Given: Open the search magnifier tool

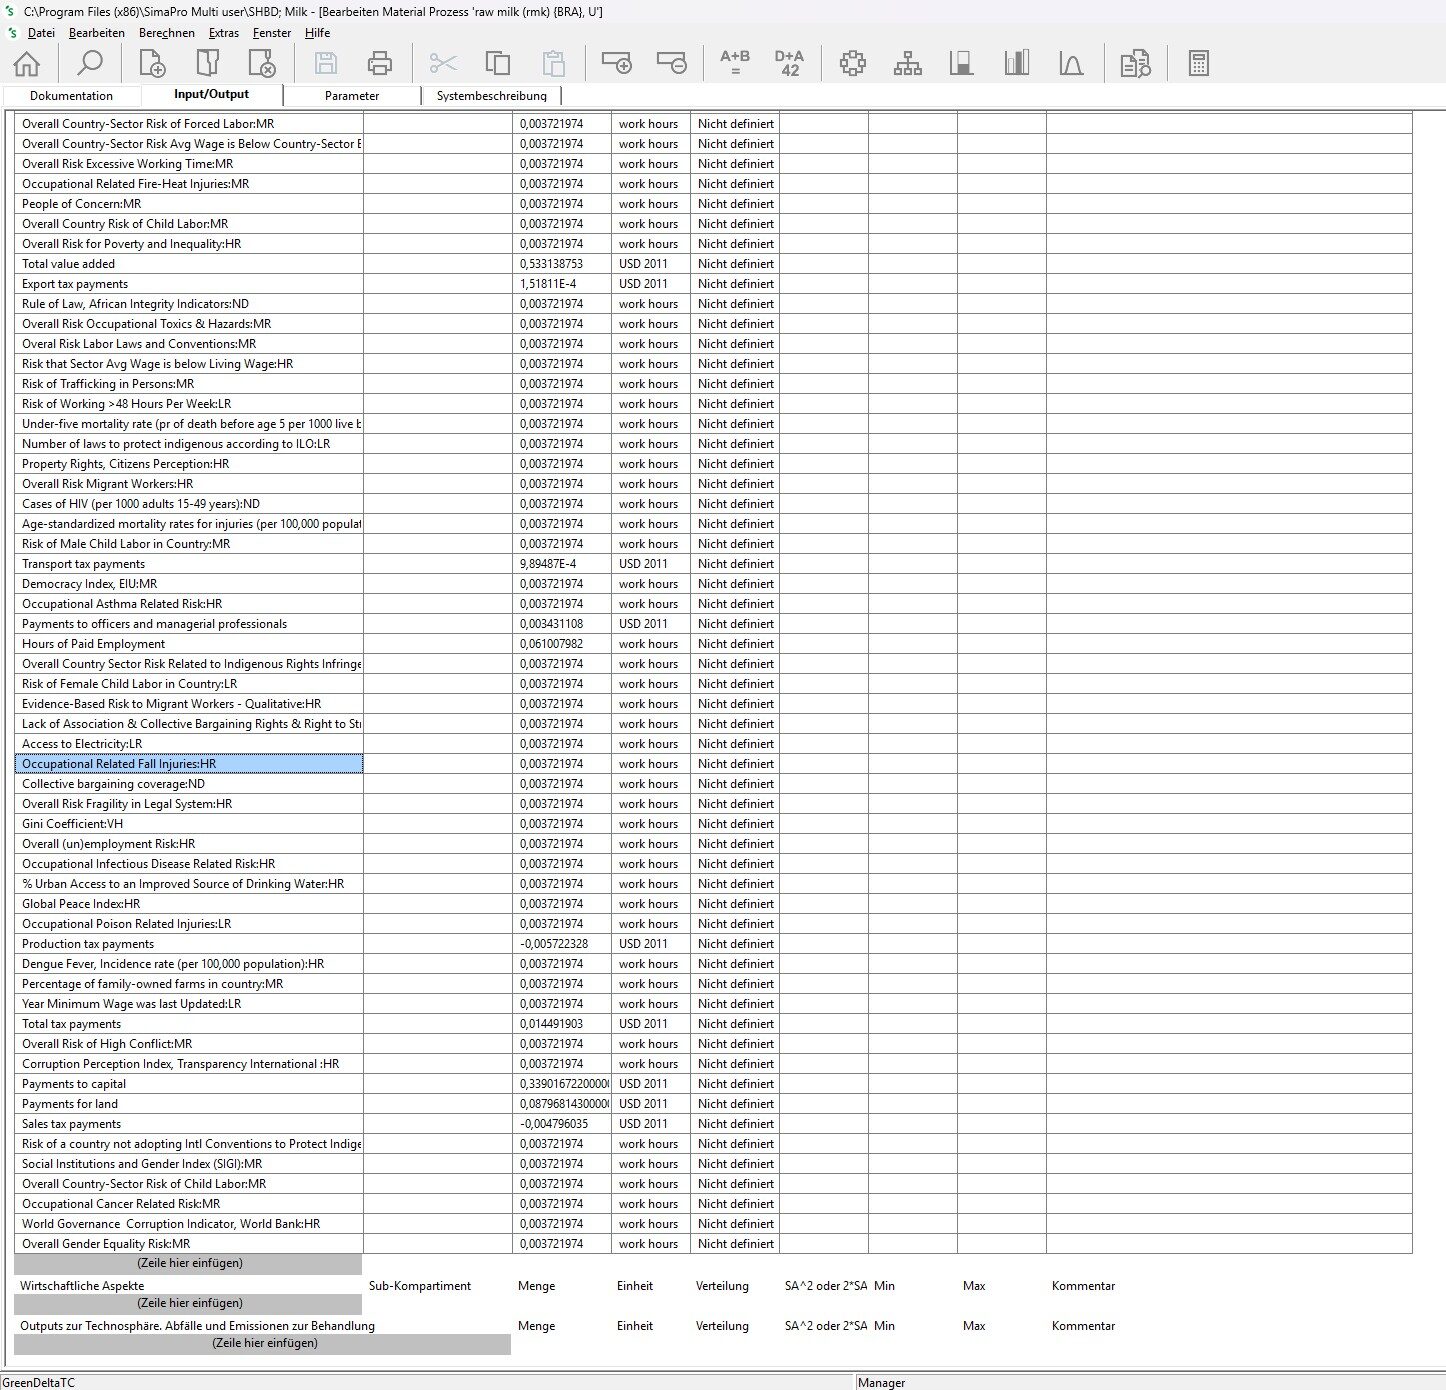Looking at the screenshot, I should (90, 63).
